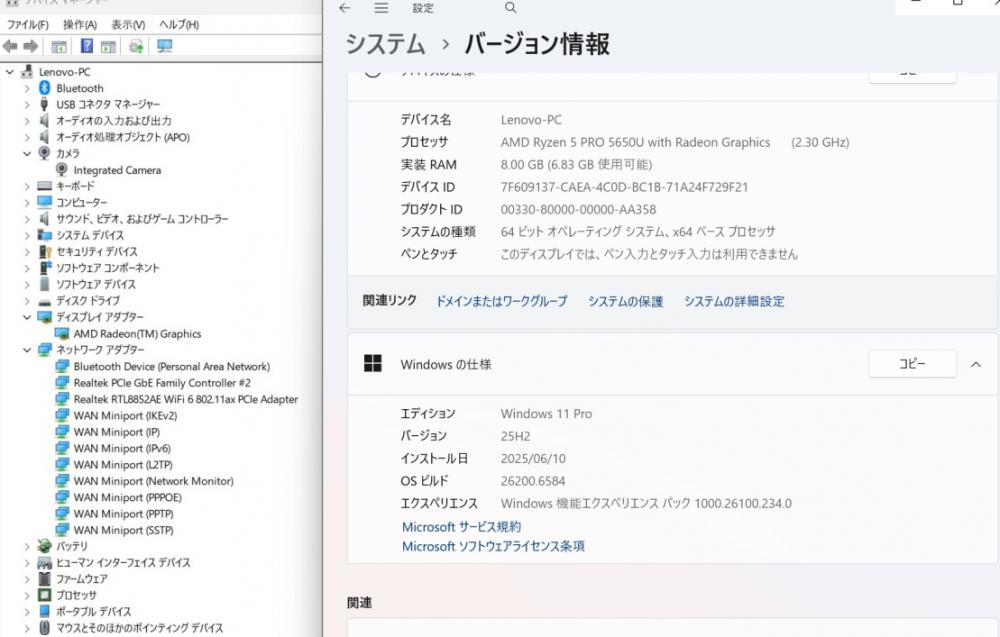The width and height of the screenshot is (1000, 637).
Task: Click the OS ビルド value 26200.6584
Action: (533, 481)
